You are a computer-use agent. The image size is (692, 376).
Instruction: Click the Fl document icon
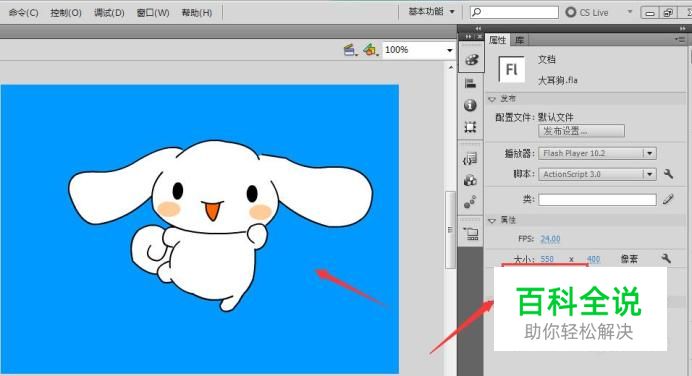click(511, 69)
